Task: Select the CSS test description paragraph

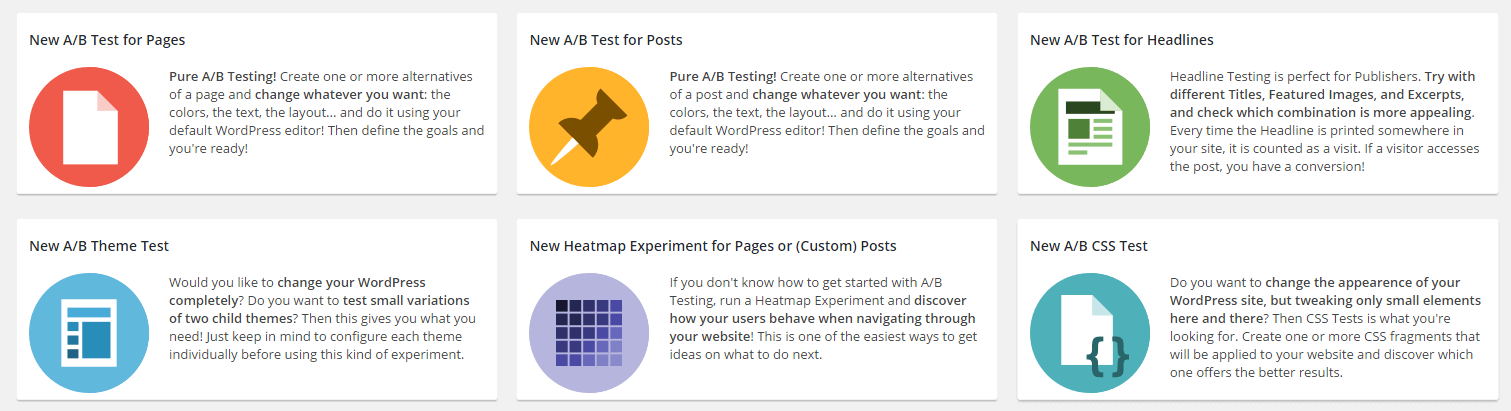Action: click(x=1326, y=327)
